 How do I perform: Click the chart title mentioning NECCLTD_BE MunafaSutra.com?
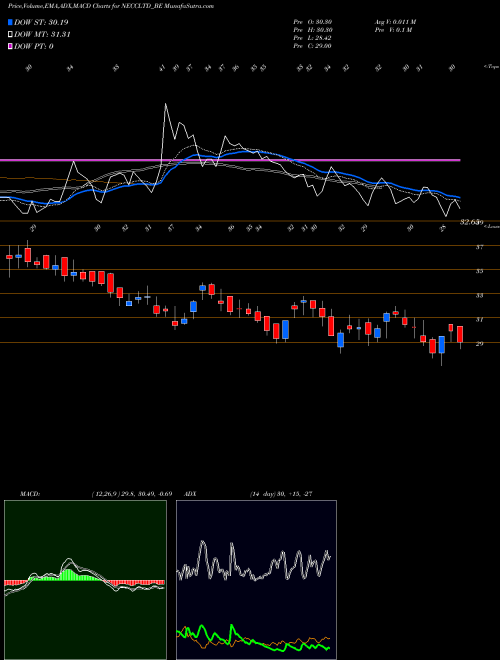111,6
